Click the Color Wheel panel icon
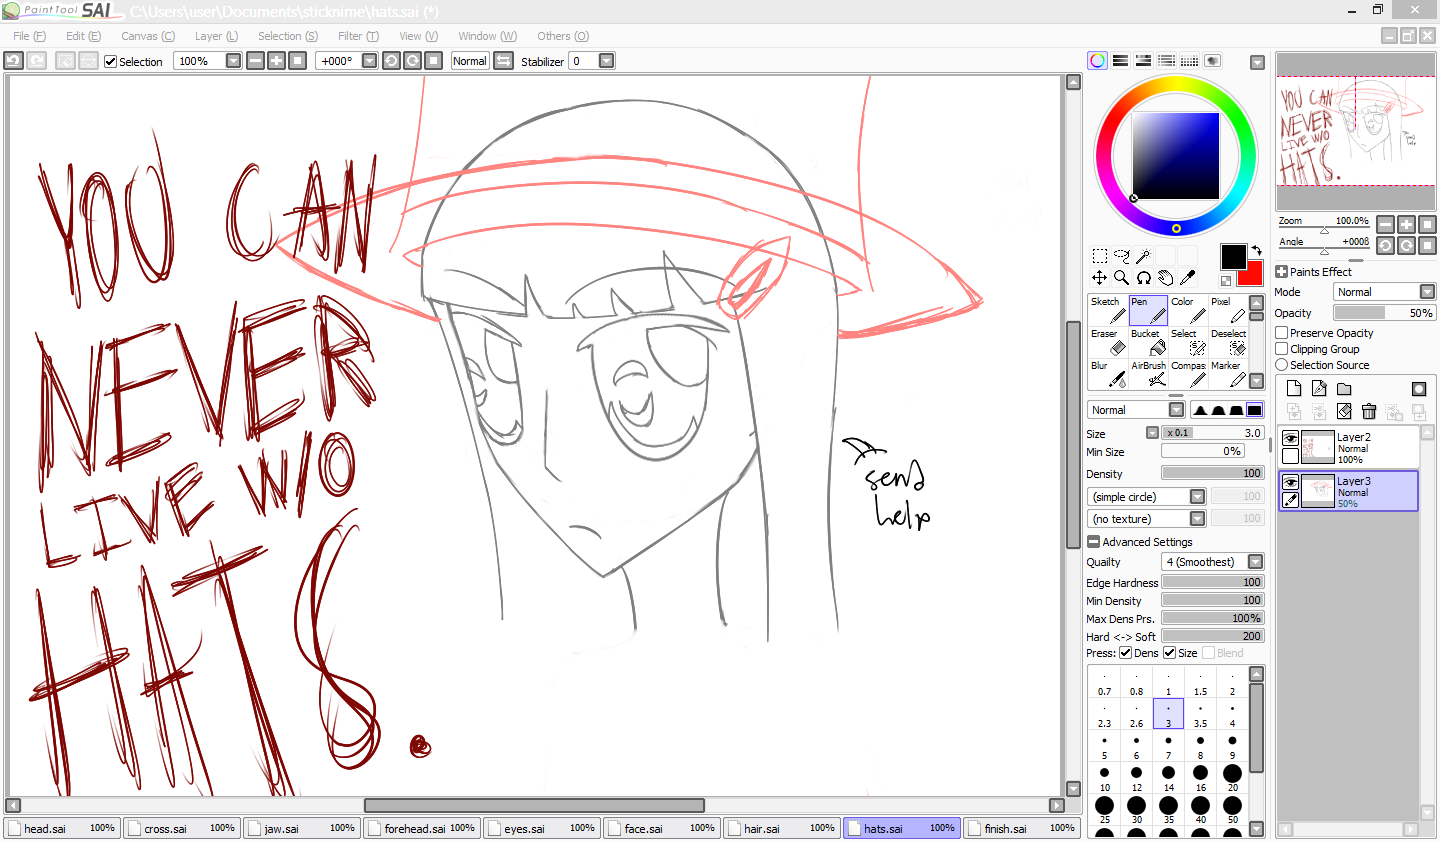Image resolution: width=1440 pixels, height=842 pixels. click(x=1097, y=61)
